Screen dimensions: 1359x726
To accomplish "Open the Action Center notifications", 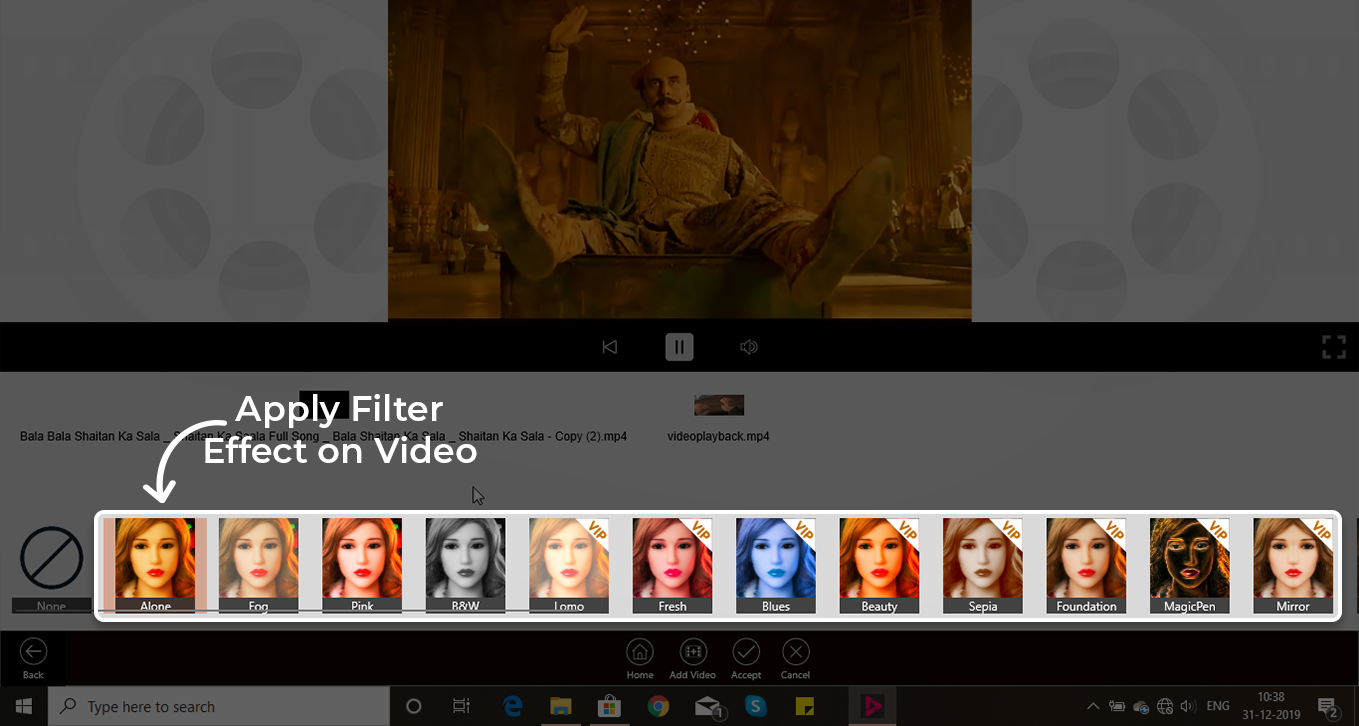I will click(1330, 707).
